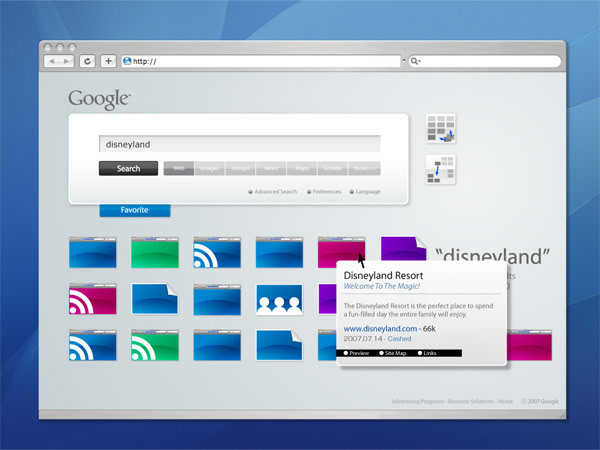600x450 pixels.
Task: Open the fourth blue thumbnail in the top row
Action: coord(279,253)
